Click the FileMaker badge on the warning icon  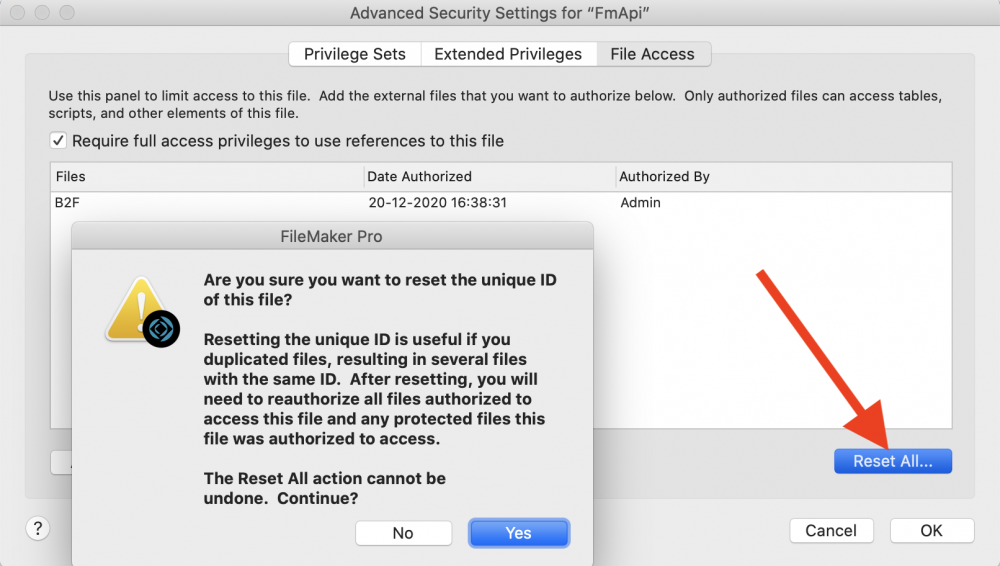[x=161, y=329]
